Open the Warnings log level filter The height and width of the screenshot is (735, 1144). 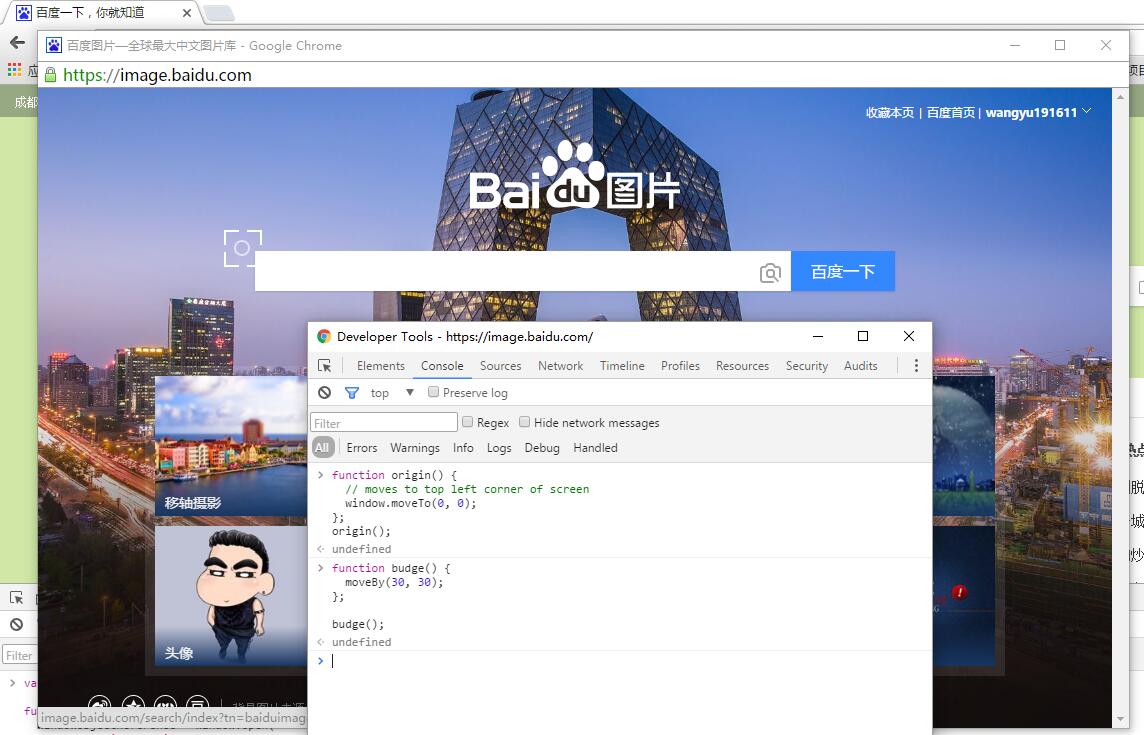[x=415, y=447]
